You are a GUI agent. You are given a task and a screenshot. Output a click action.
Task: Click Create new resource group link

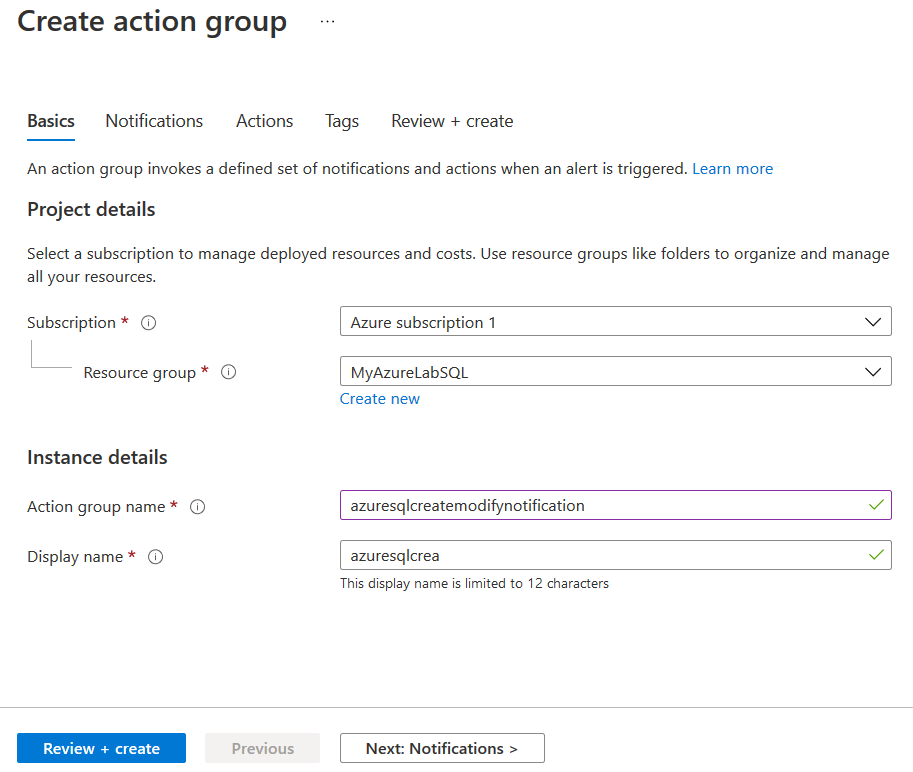(x=380, y=399)
